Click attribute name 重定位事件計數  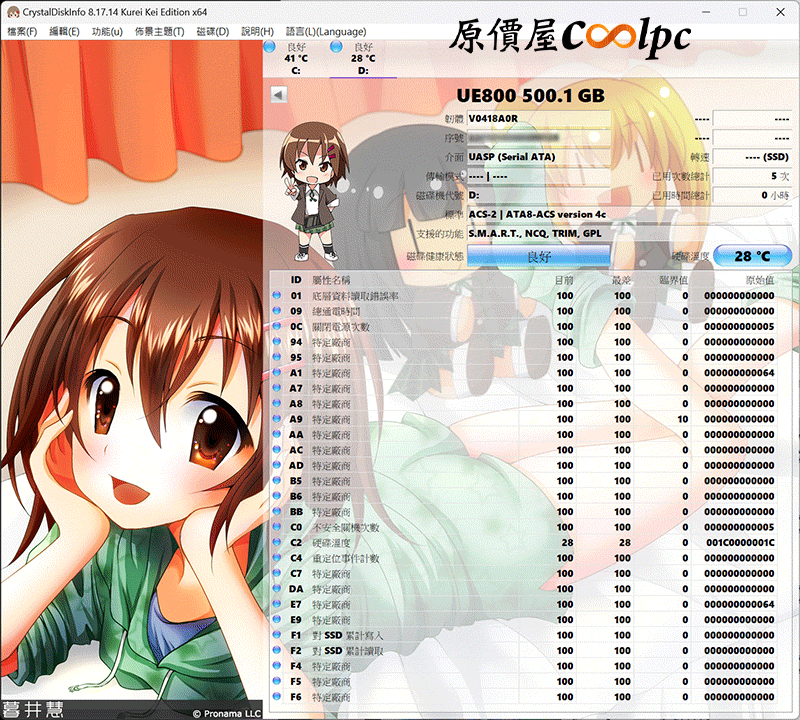(345, 558)
